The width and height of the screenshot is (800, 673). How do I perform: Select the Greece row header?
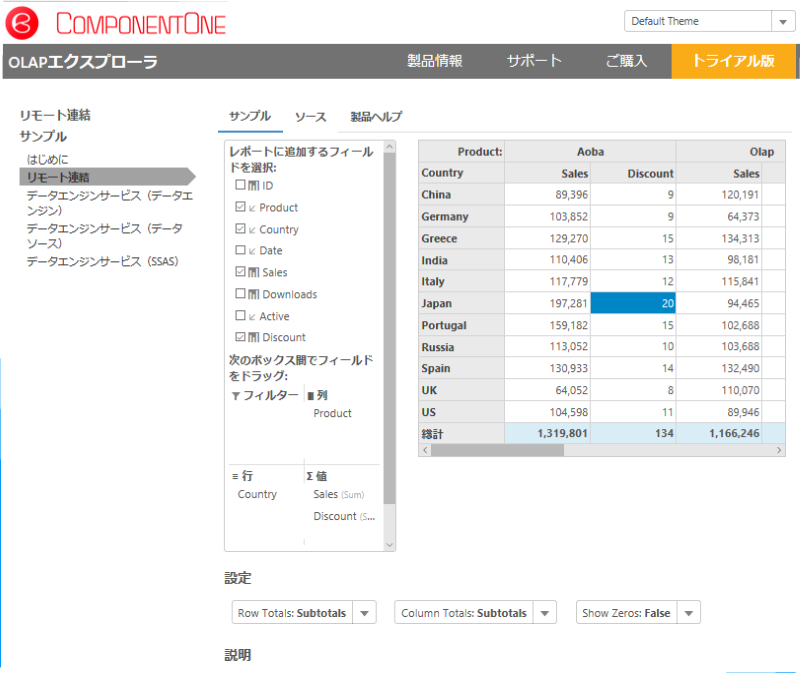tap(462, 238)
